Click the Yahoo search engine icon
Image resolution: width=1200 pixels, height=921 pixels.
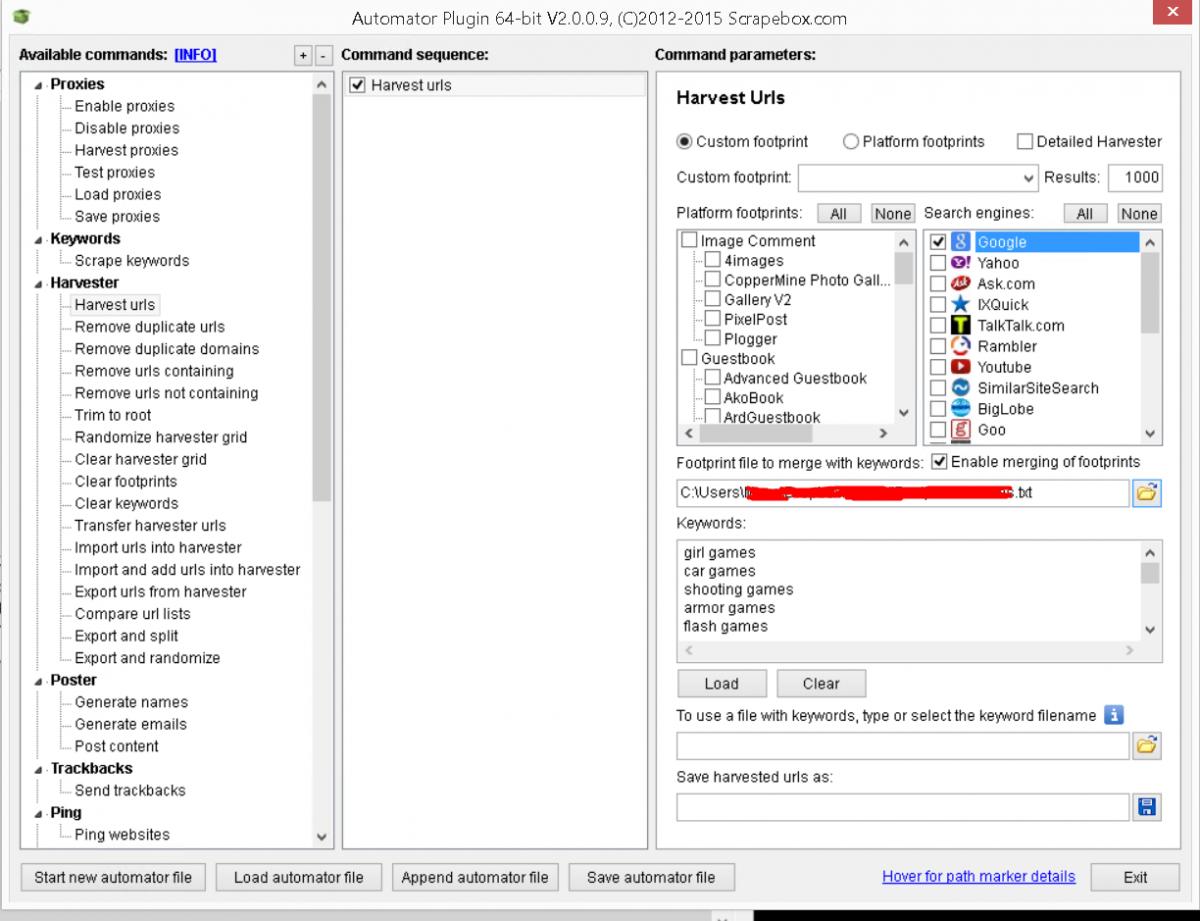(x=960, y=263)
